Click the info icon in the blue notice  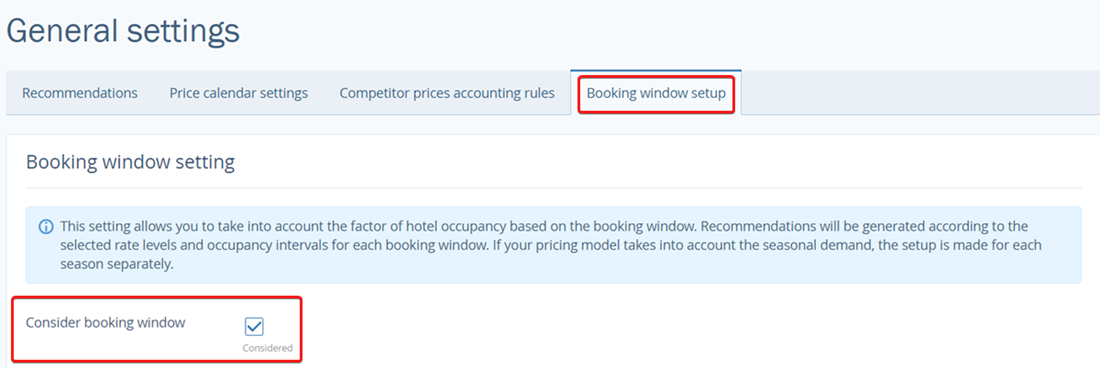(x=46, y=227)
